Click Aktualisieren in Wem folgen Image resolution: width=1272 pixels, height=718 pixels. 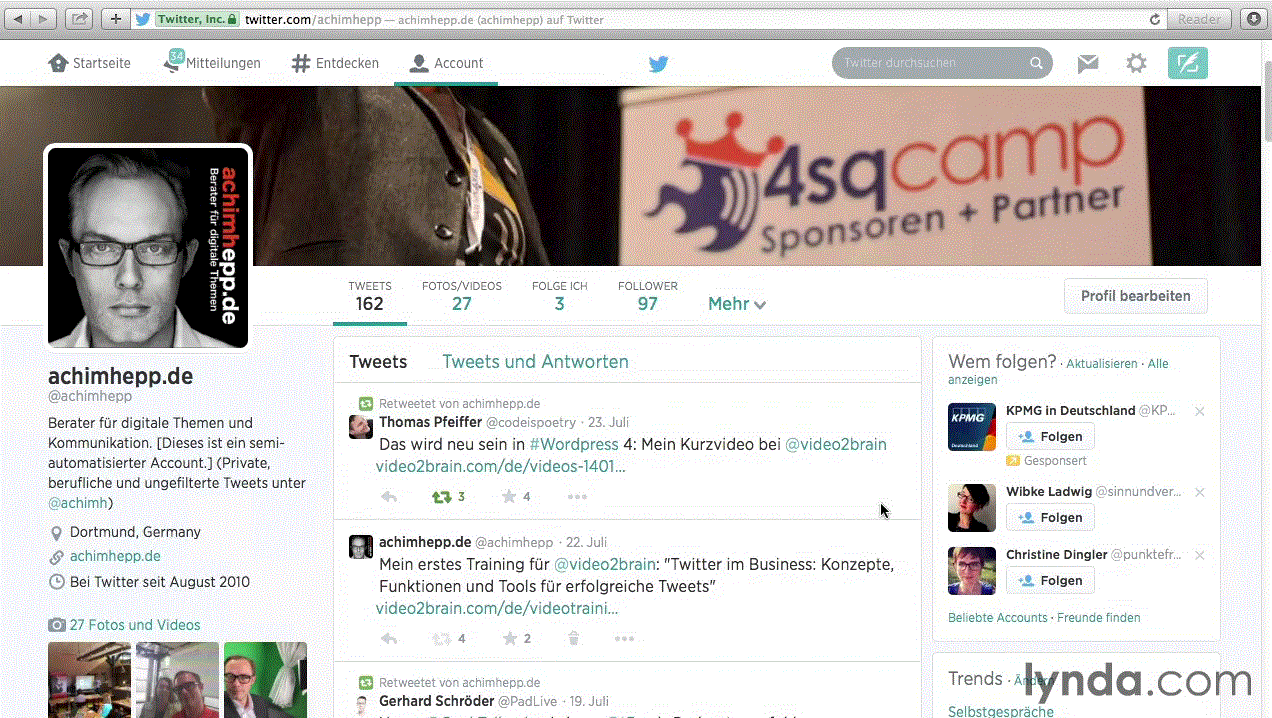tap(1102, 364)
